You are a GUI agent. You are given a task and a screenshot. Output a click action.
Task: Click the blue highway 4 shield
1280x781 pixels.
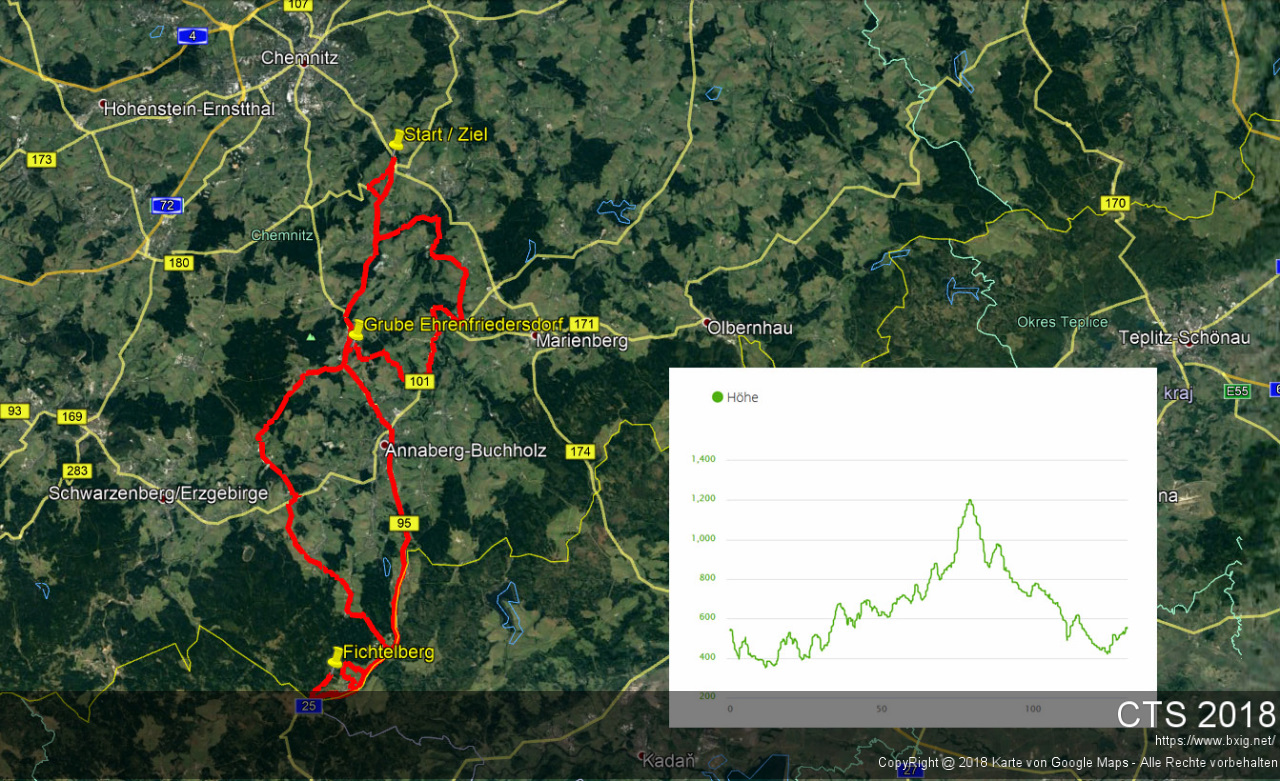coord(192,36)
